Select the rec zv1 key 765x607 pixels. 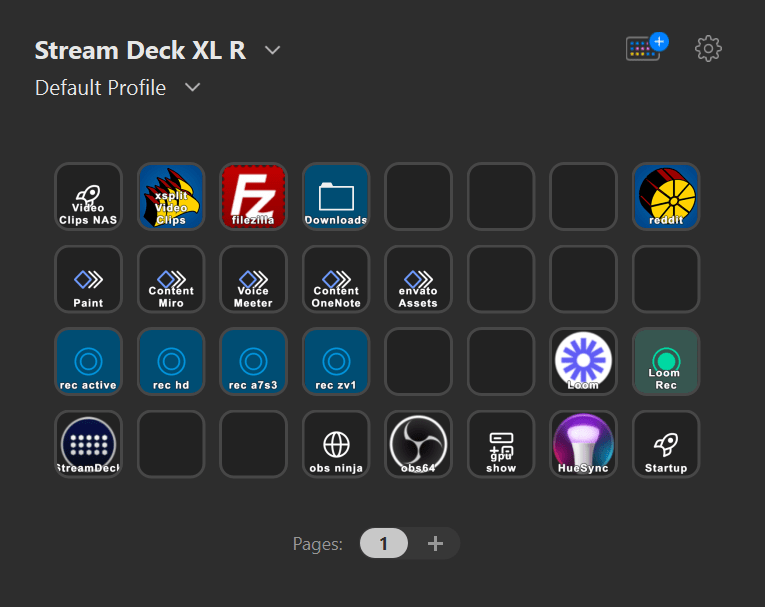pos(336,362)
